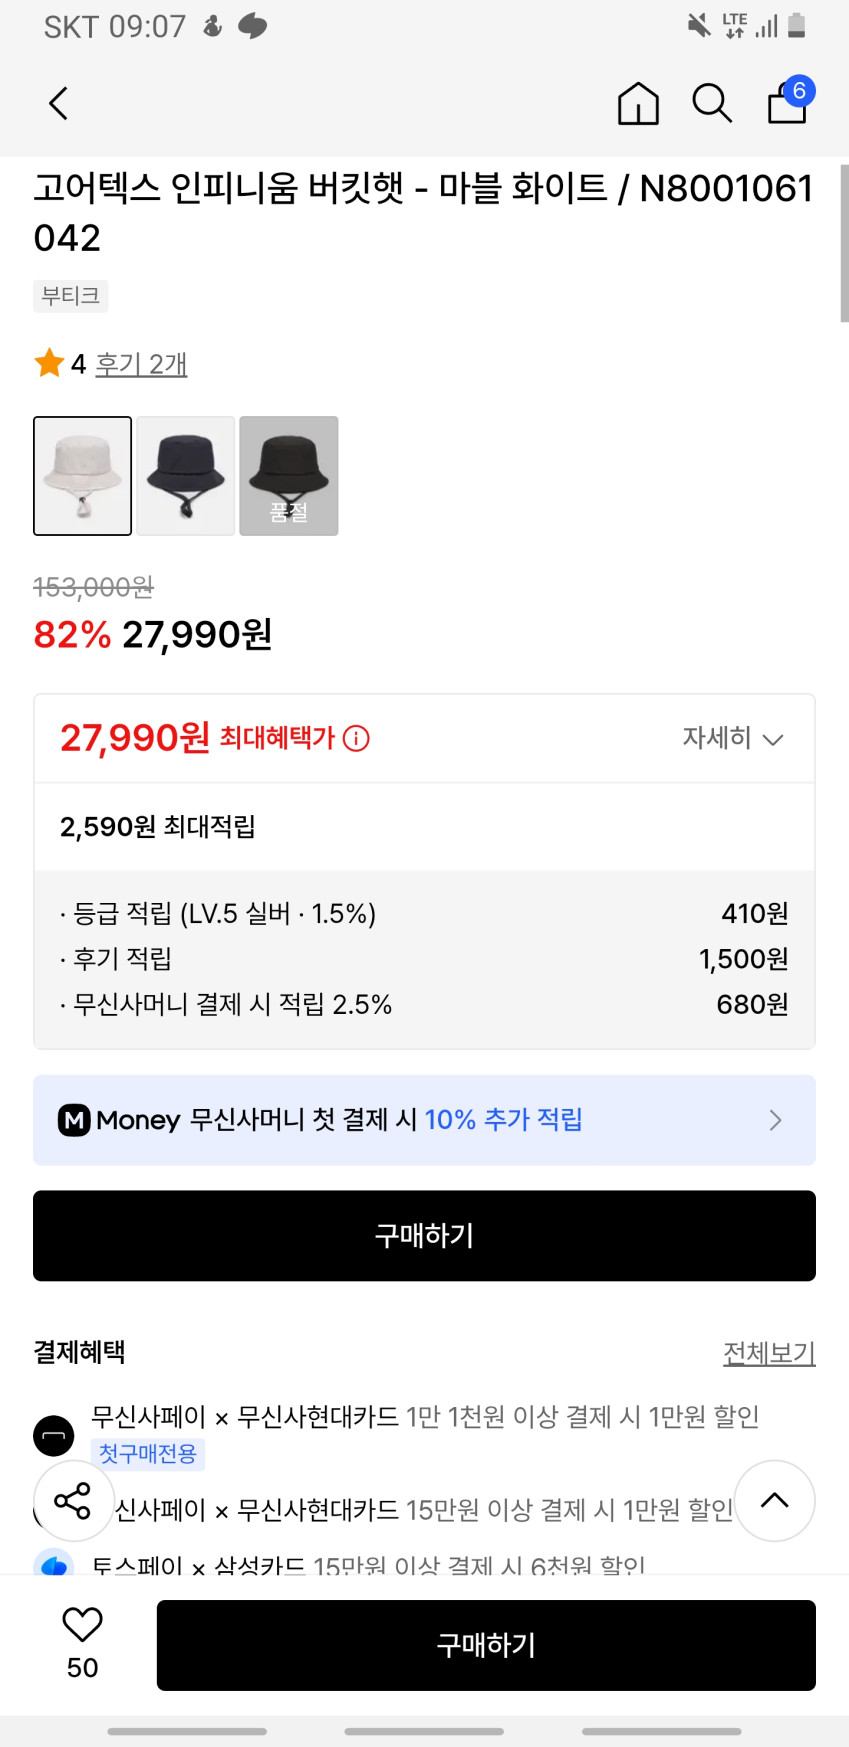The height and width of the screenshot is (1747, 849).
Task: Select the navy bucket hat thumbnail
Action: point(186,476)
